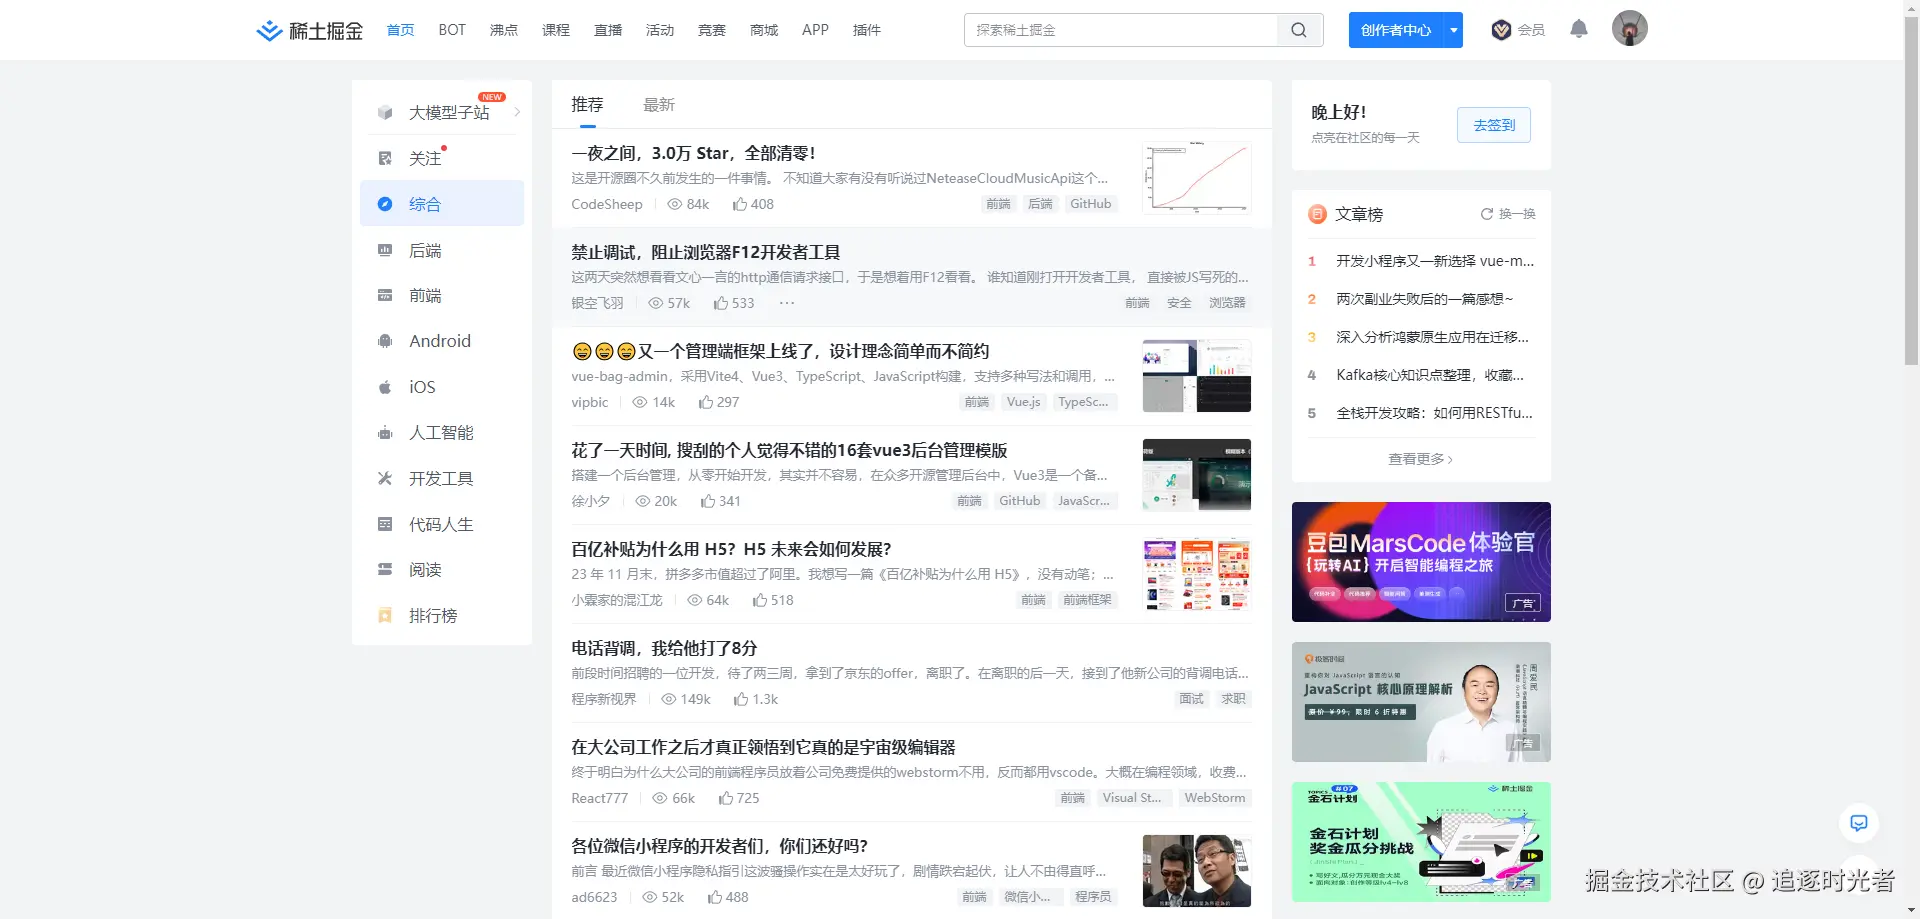Refresh article ranking with 换一换

pyautogui.click(x=1508, y=214)
